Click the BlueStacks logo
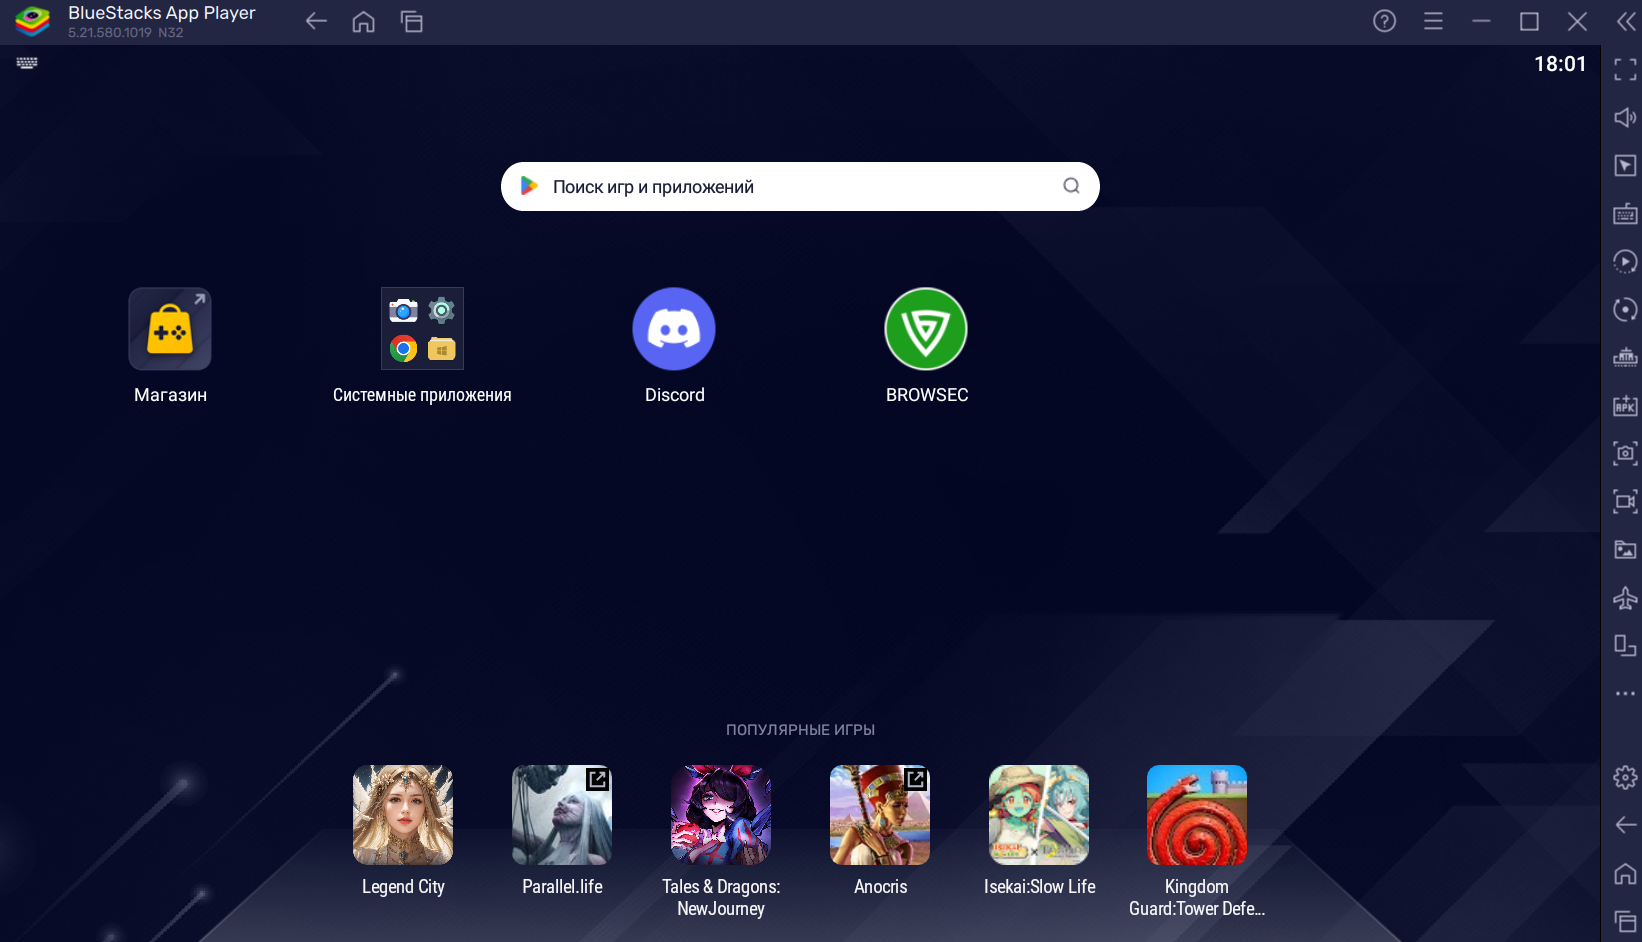The image size is (1642, 942). pyautogui.click(x=33, y=21)
